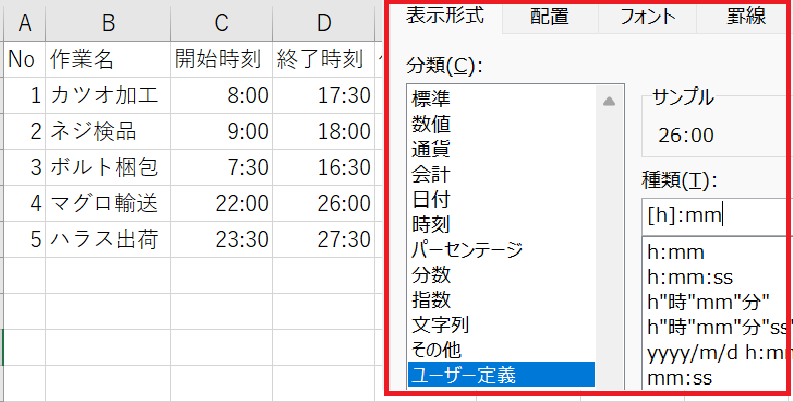Choose 文字列 in category list
793x402 pixels.
click(x=440, y=324)
